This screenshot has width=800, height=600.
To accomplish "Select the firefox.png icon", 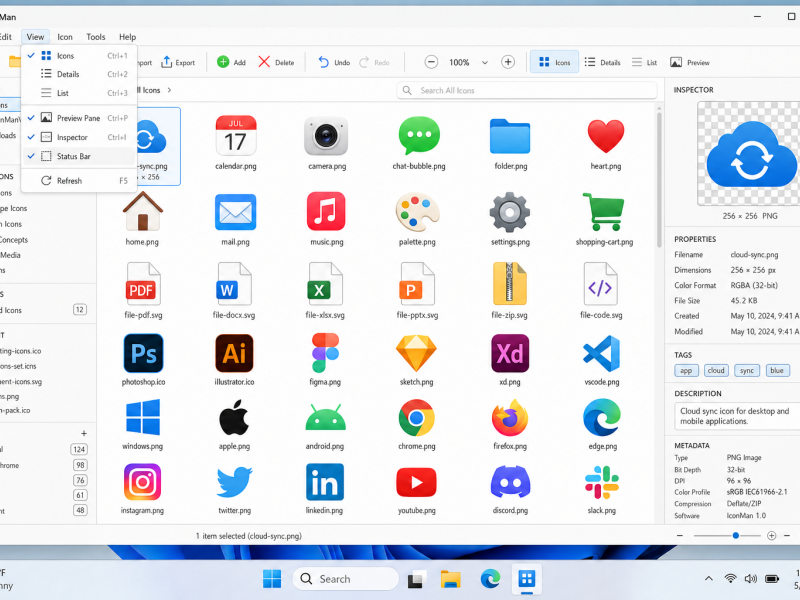I will (x=510, y=424).
